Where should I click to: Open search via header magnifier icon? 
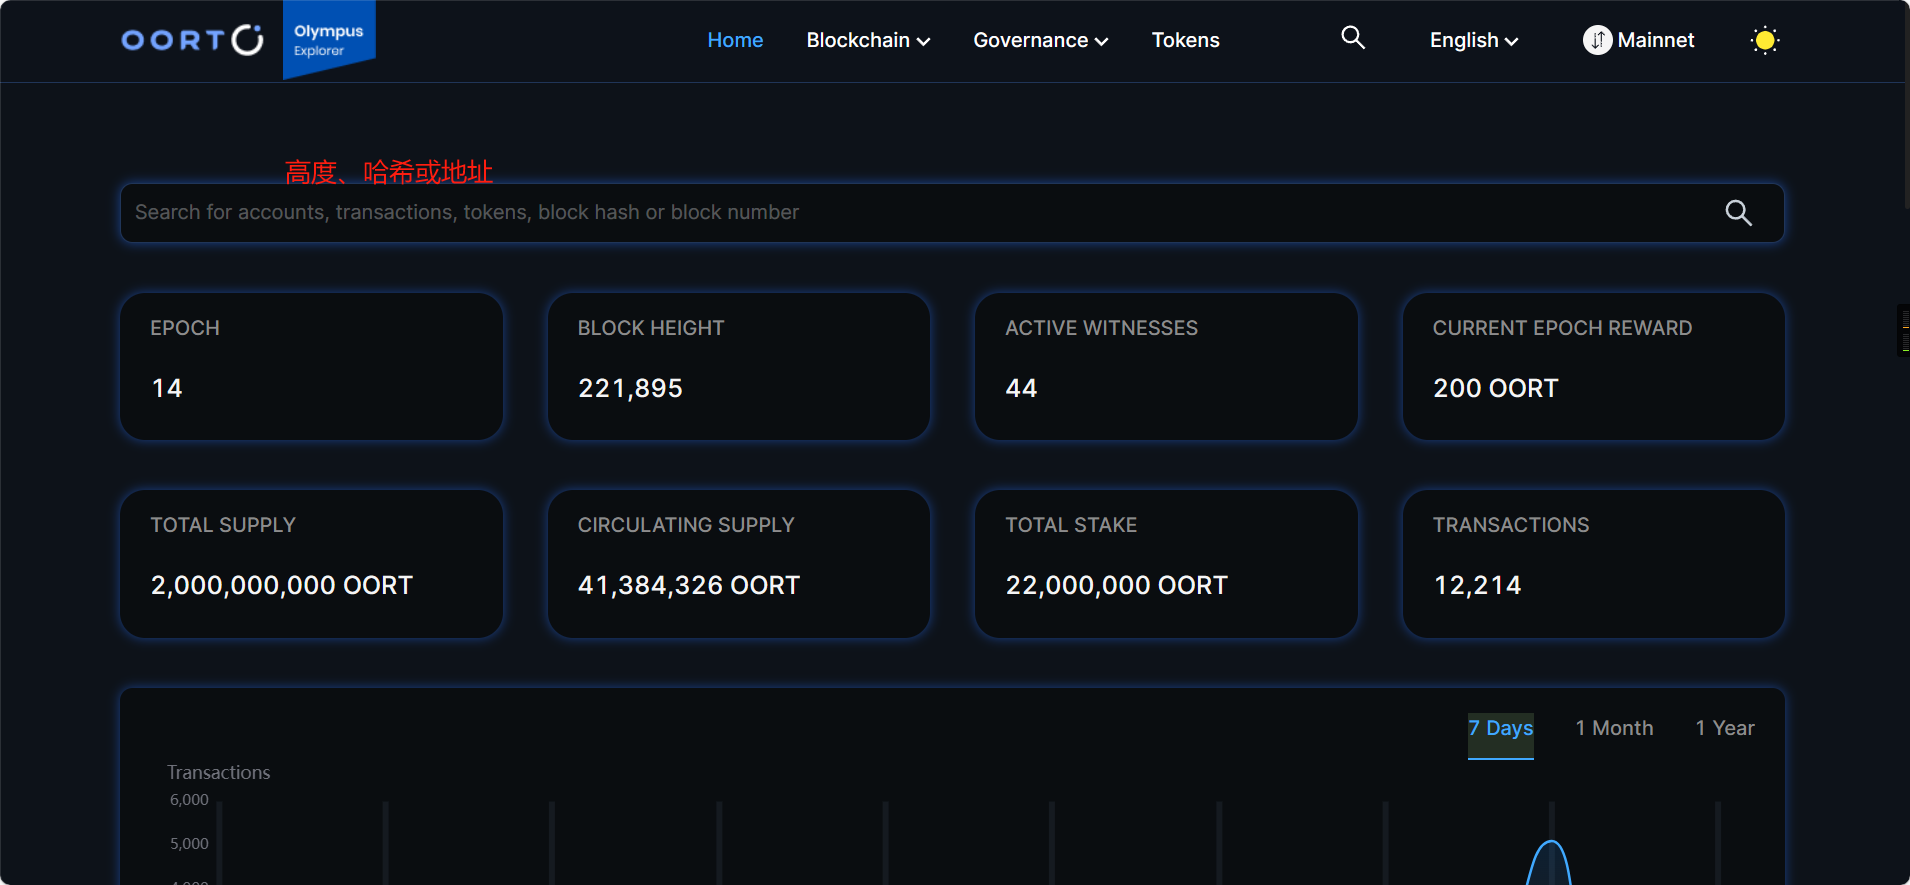[1352, 38]
